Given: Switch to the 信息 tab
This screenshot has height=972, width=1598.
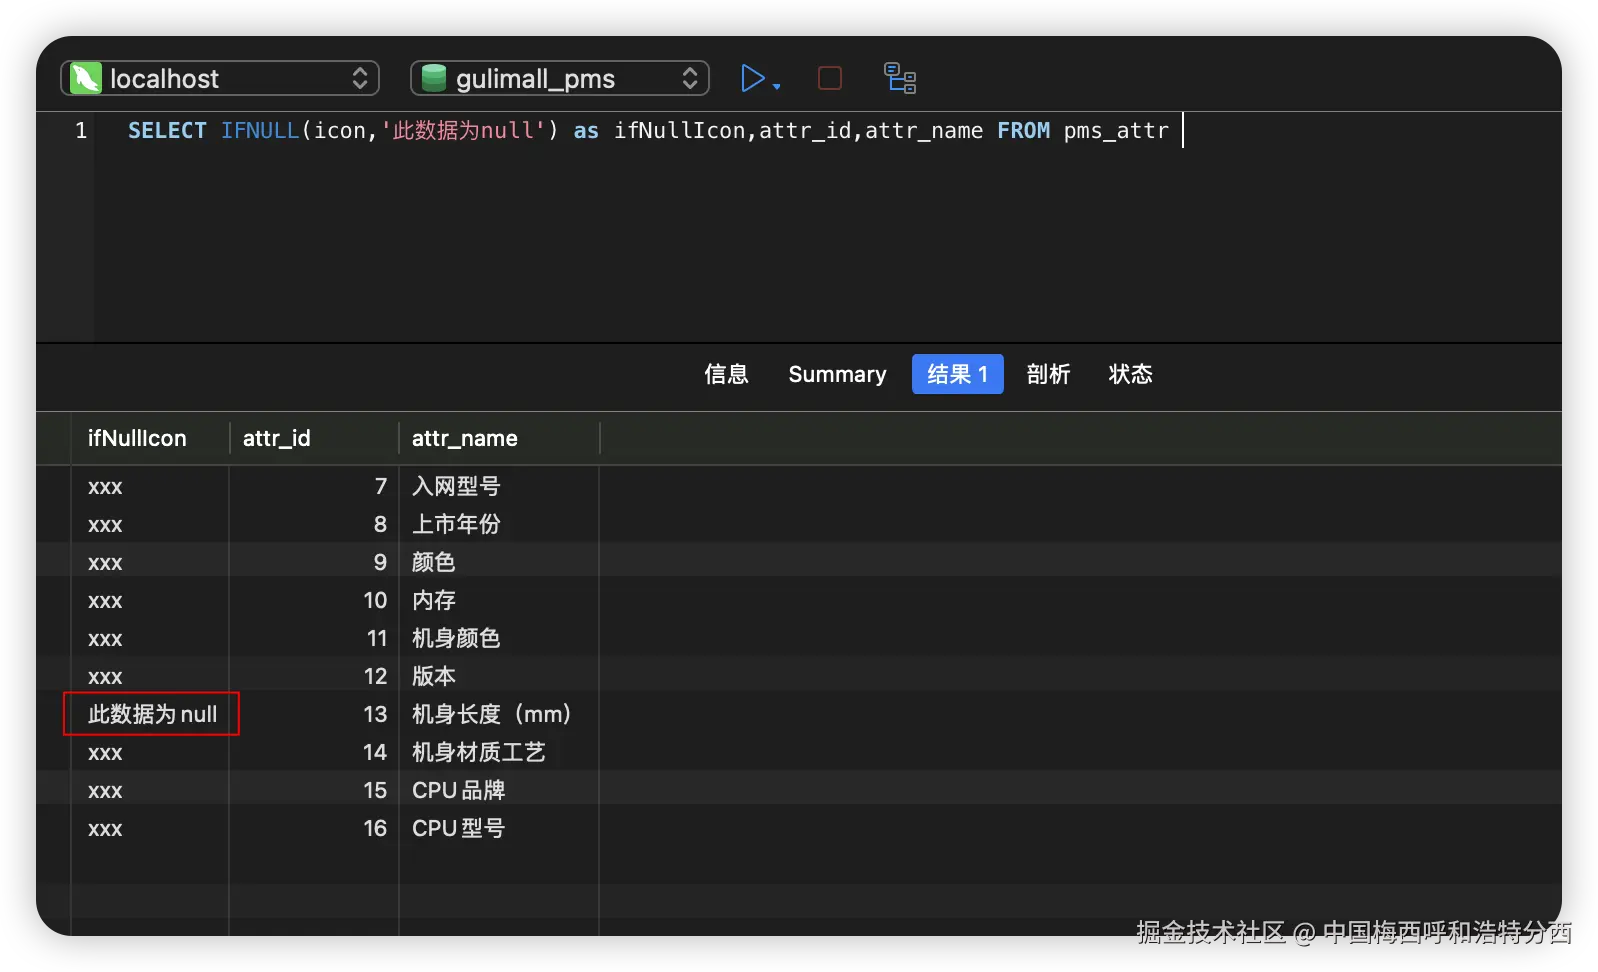Looking at the screenshot, I should (x=726, y=374).
